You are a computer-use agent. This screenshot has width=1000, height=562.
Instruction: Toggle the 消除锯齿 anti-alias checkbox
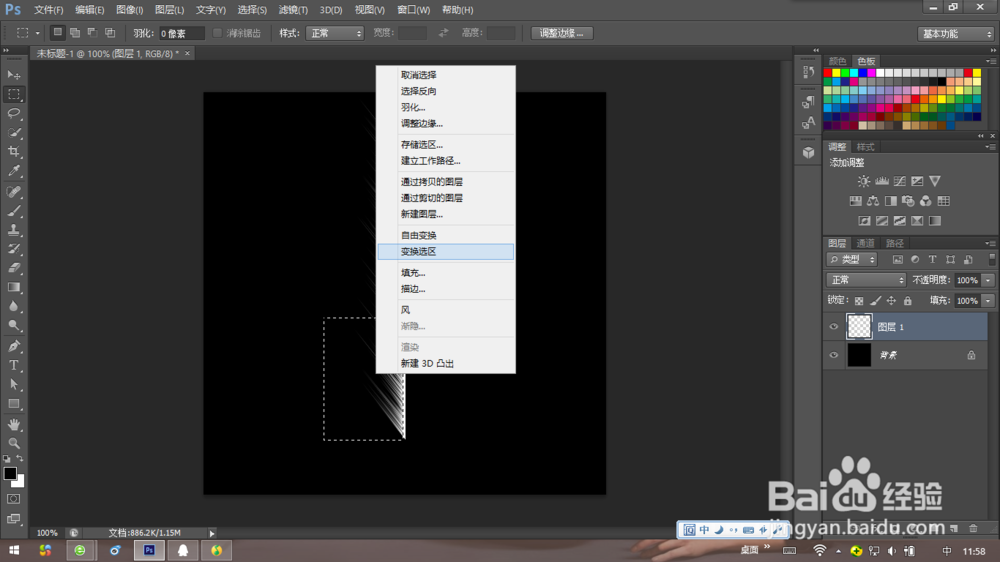217,33
